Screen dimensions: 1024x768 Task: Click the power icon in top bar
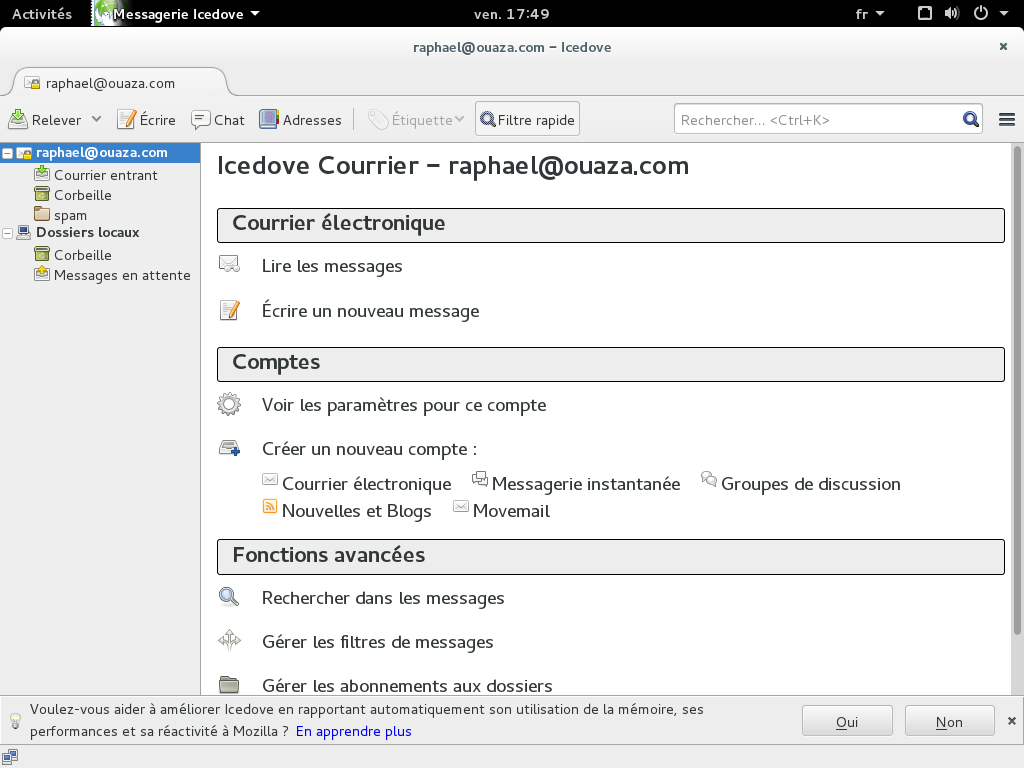pos(980,13)
